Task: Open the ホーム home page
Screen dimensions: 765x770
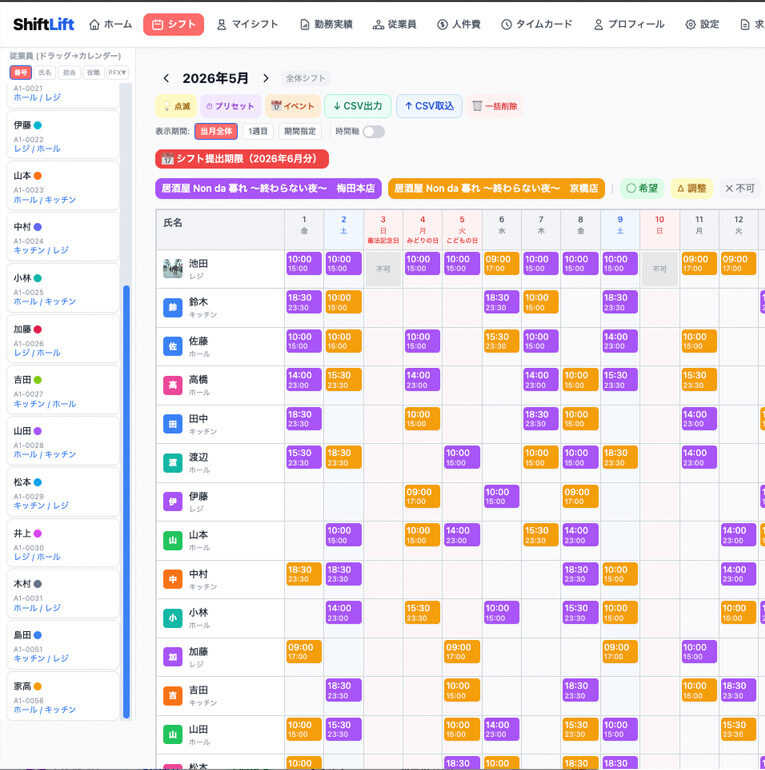Action: click(x=110, y=24)
